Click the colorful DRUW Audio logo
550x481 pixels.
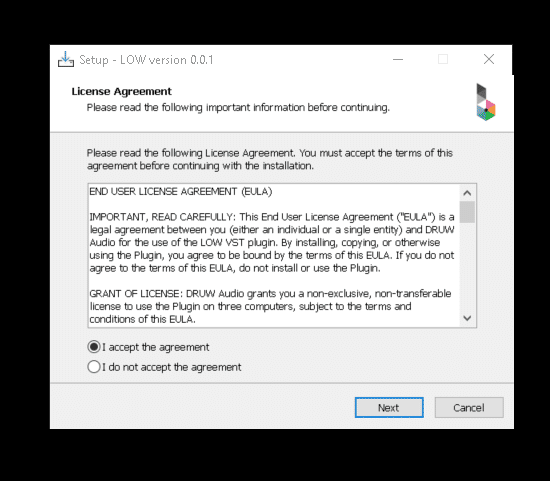point(486,102)
